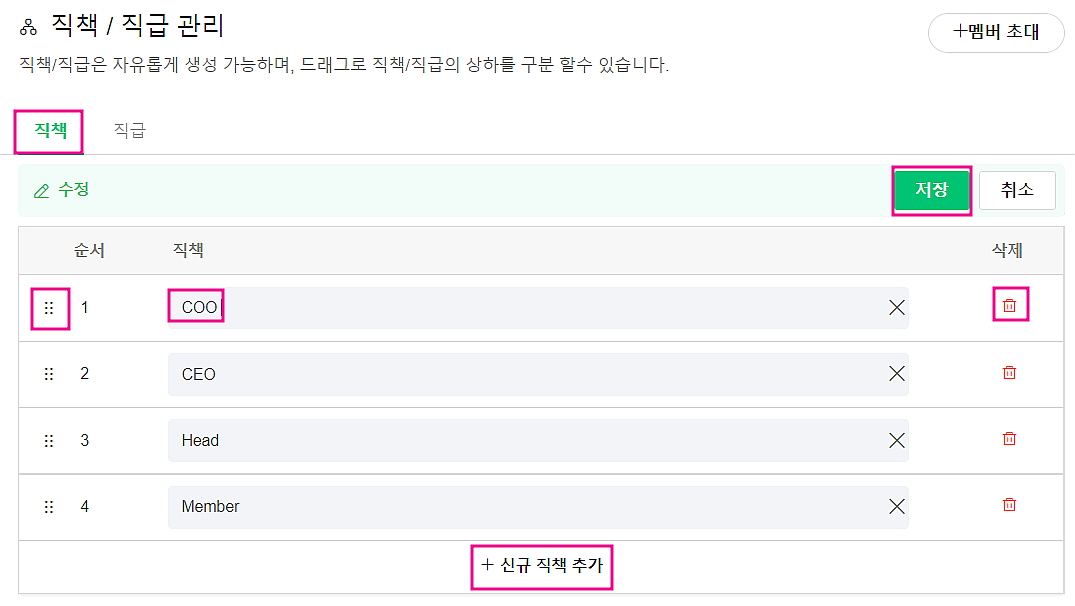This screenshot has height=606, width=1075.
Task: Click the drag handle for row 1
Action: [49, 308]
